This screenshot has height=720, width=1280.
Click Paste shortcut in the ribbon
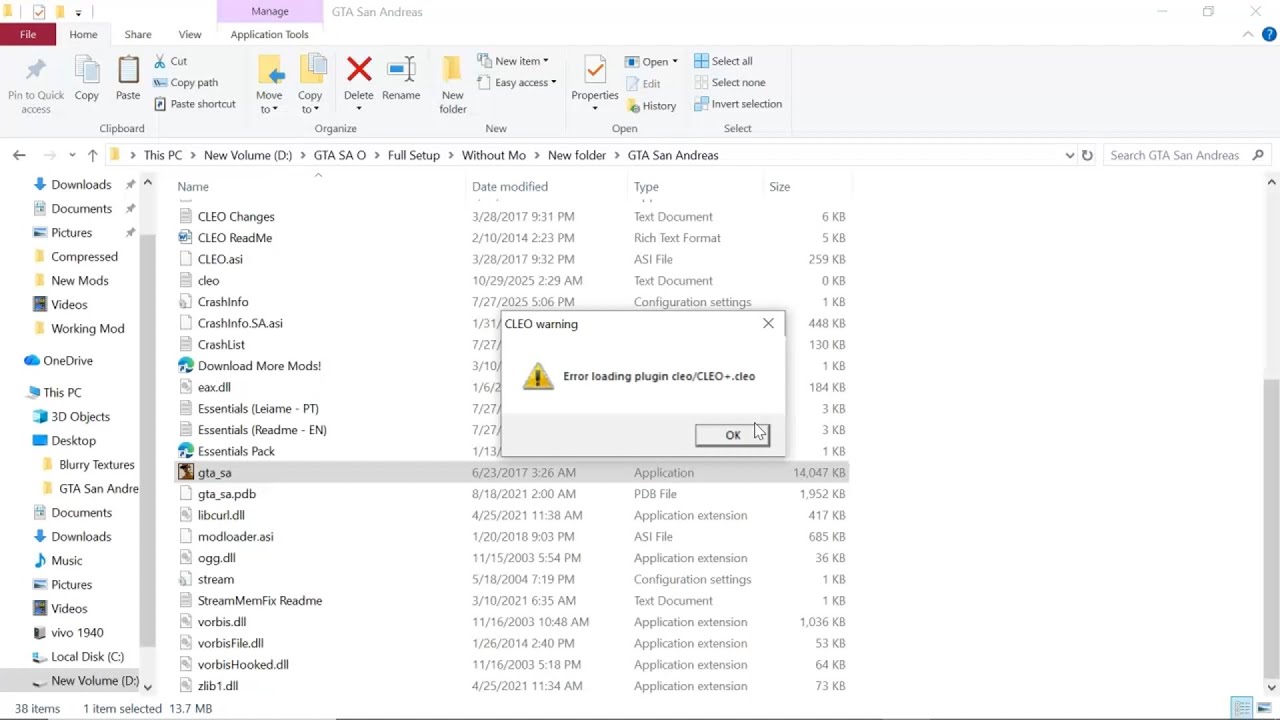[x=195, y=104]
